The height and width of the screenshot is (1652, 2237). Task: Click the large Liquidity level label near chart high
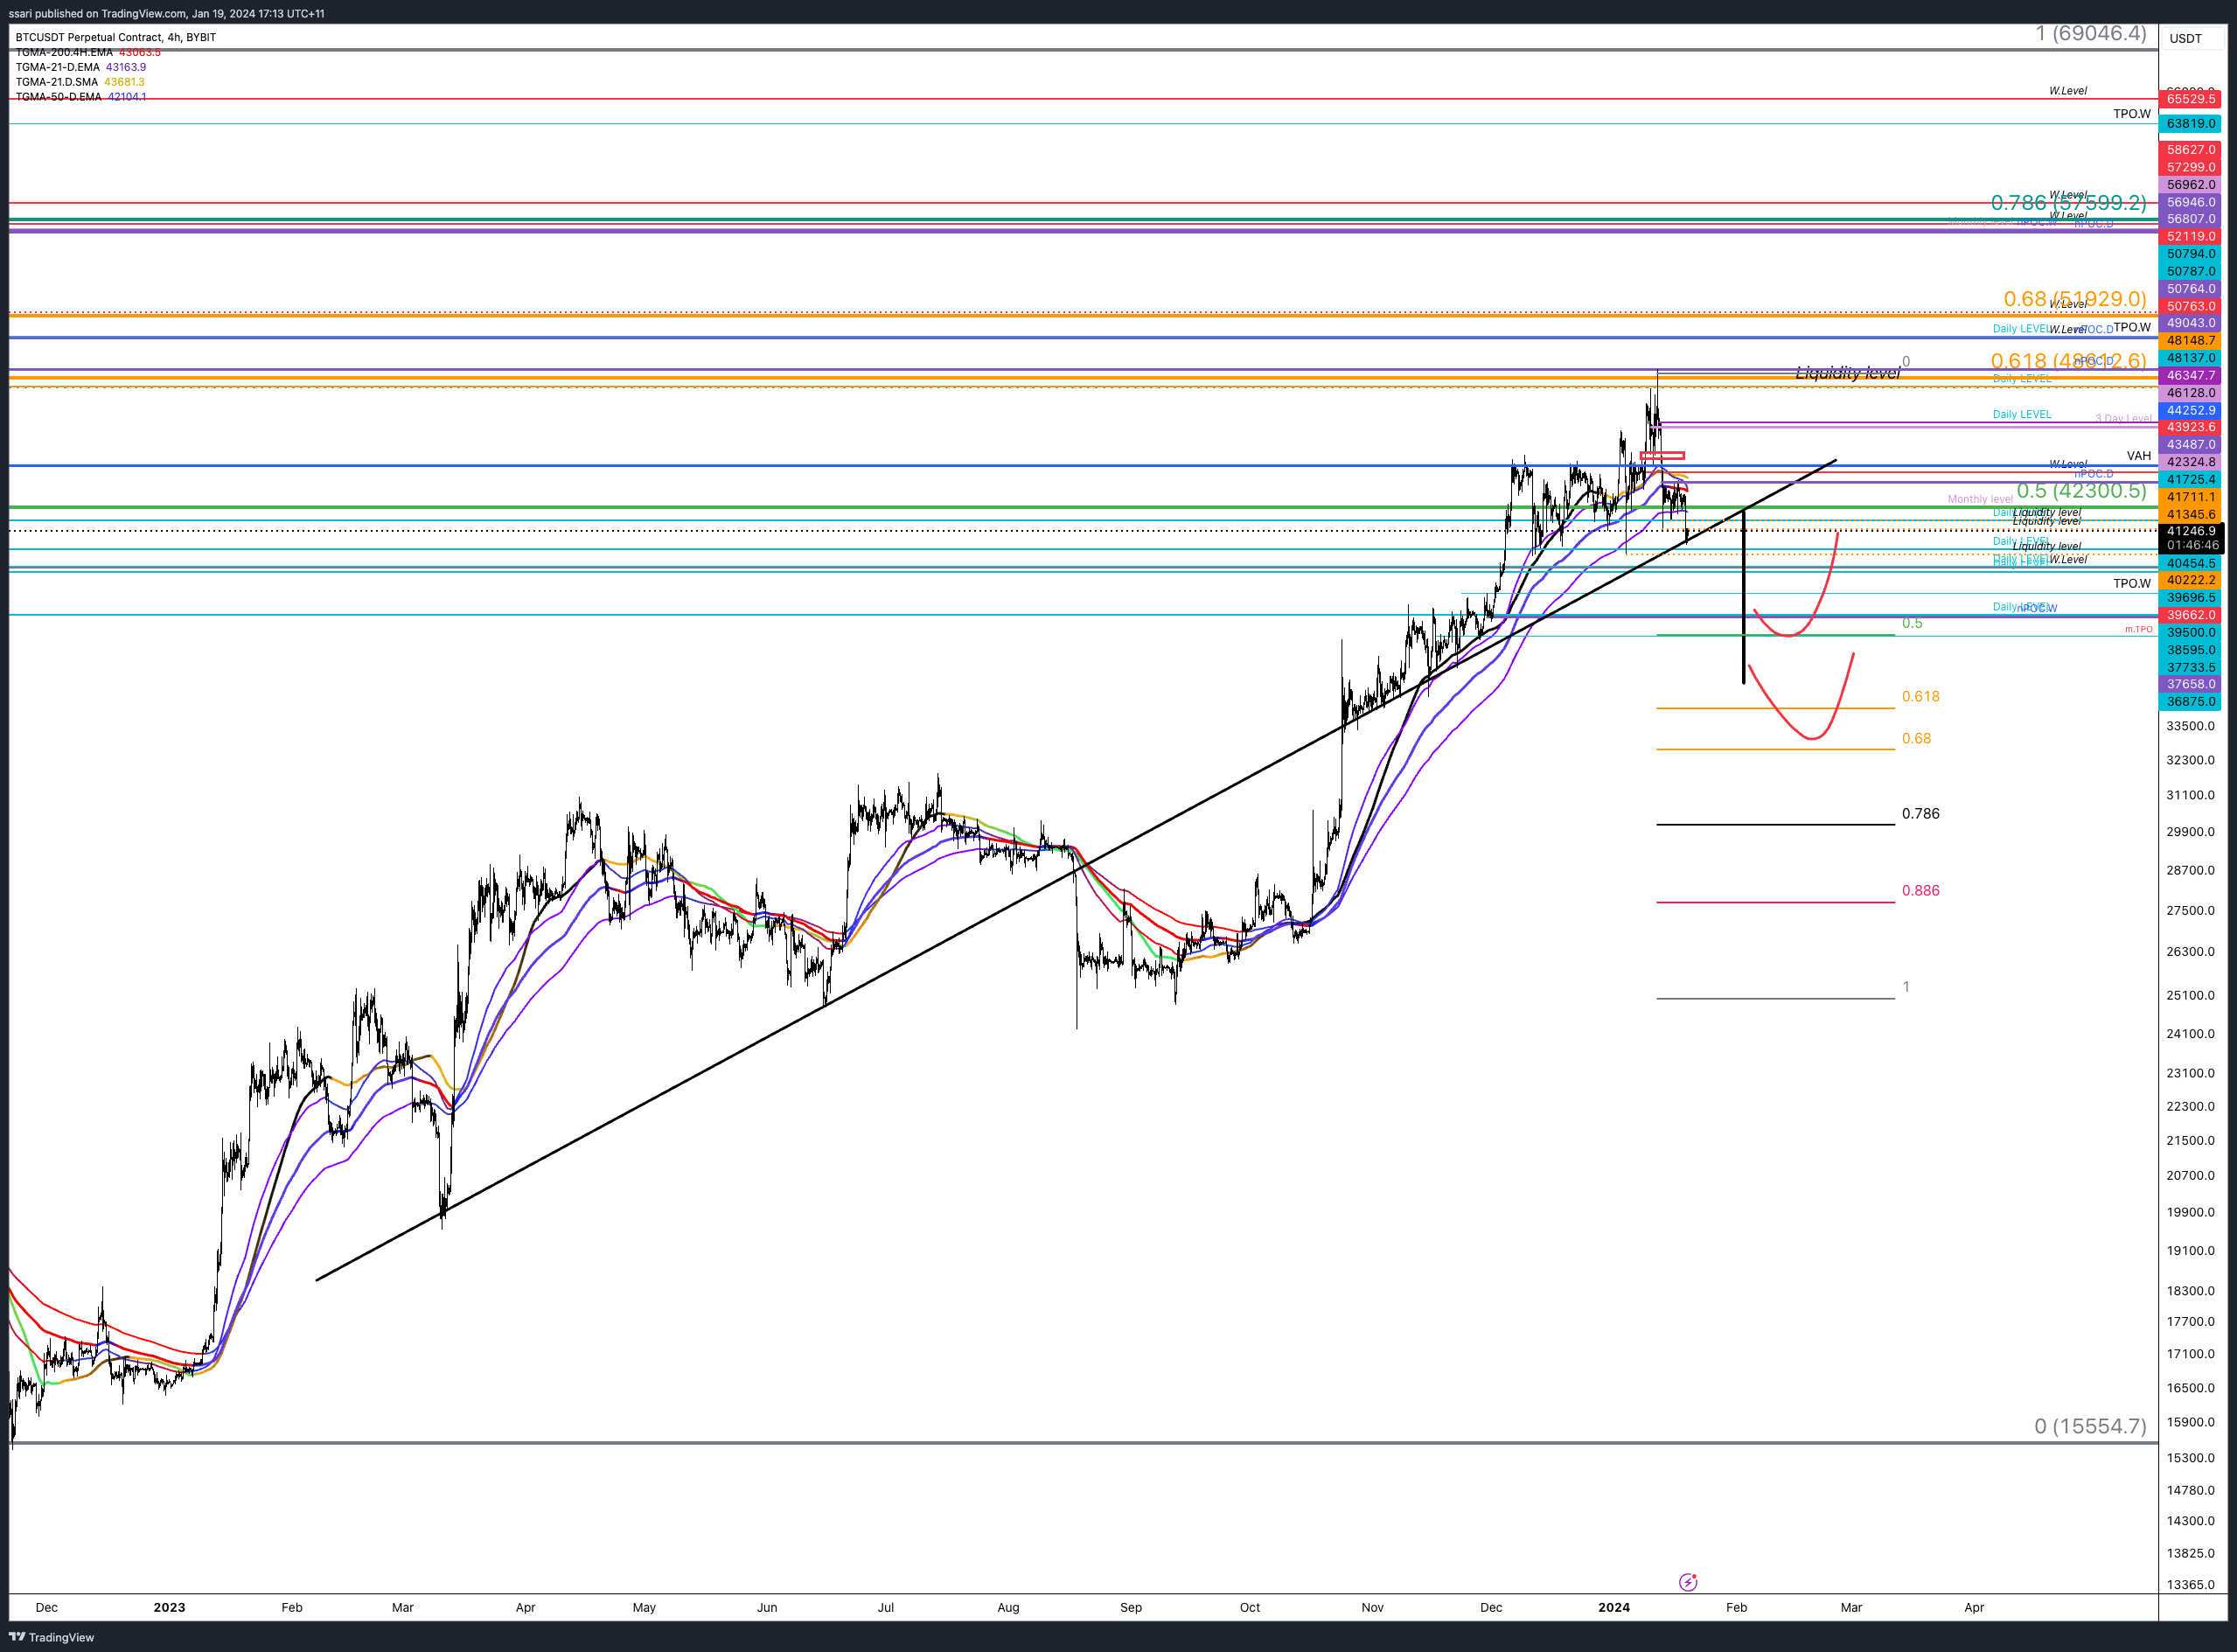coord(1847,373)
